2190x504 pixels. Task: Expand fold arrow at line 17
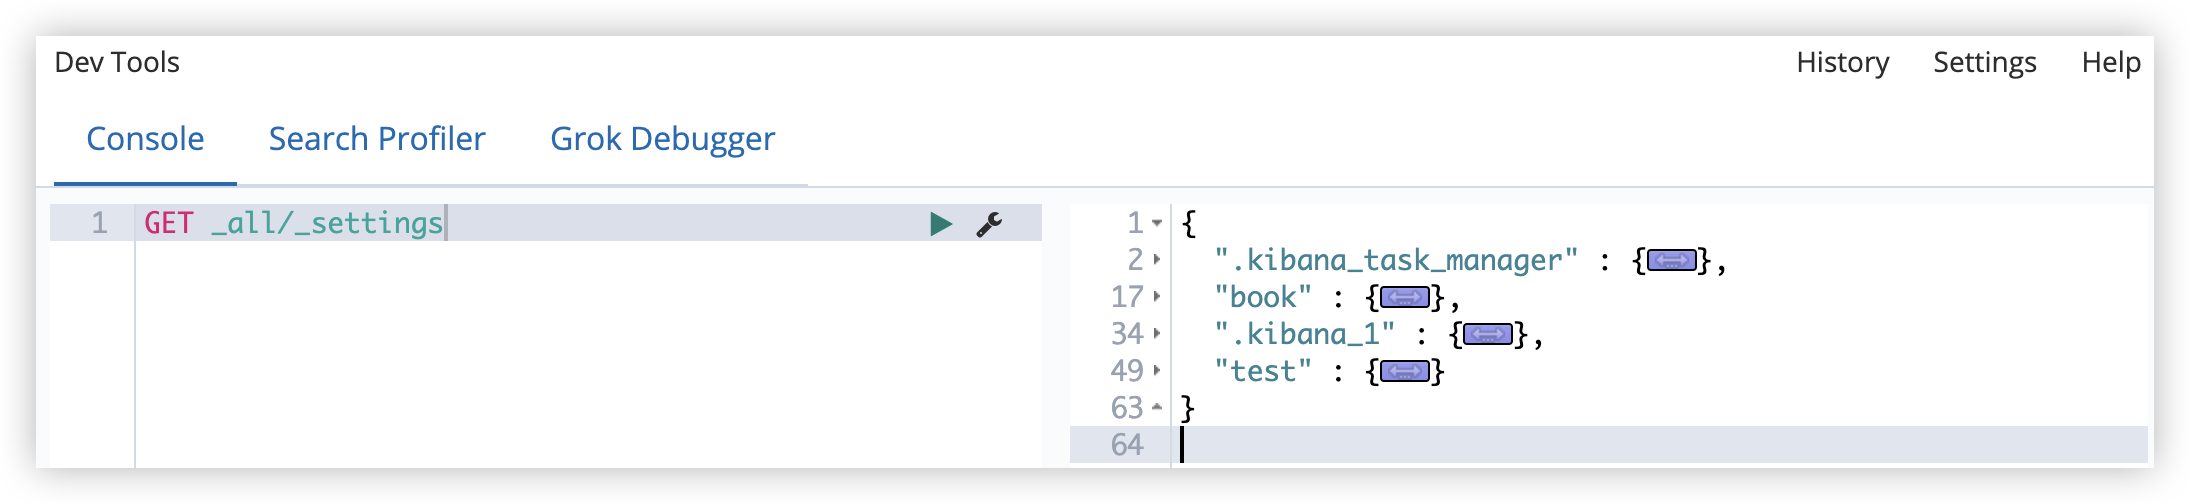pyautogui.click(x=1157, y=297)
